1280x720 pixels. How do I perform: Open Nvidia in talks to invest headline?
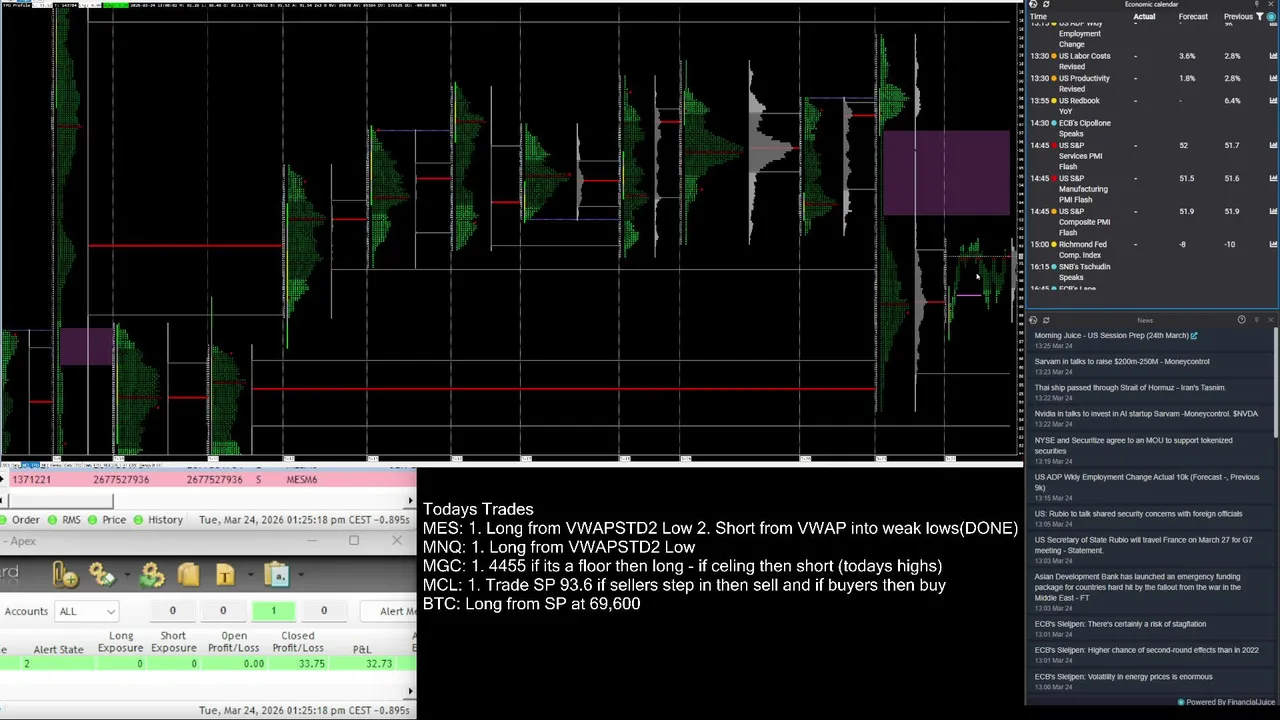[x=1146, y=414]
